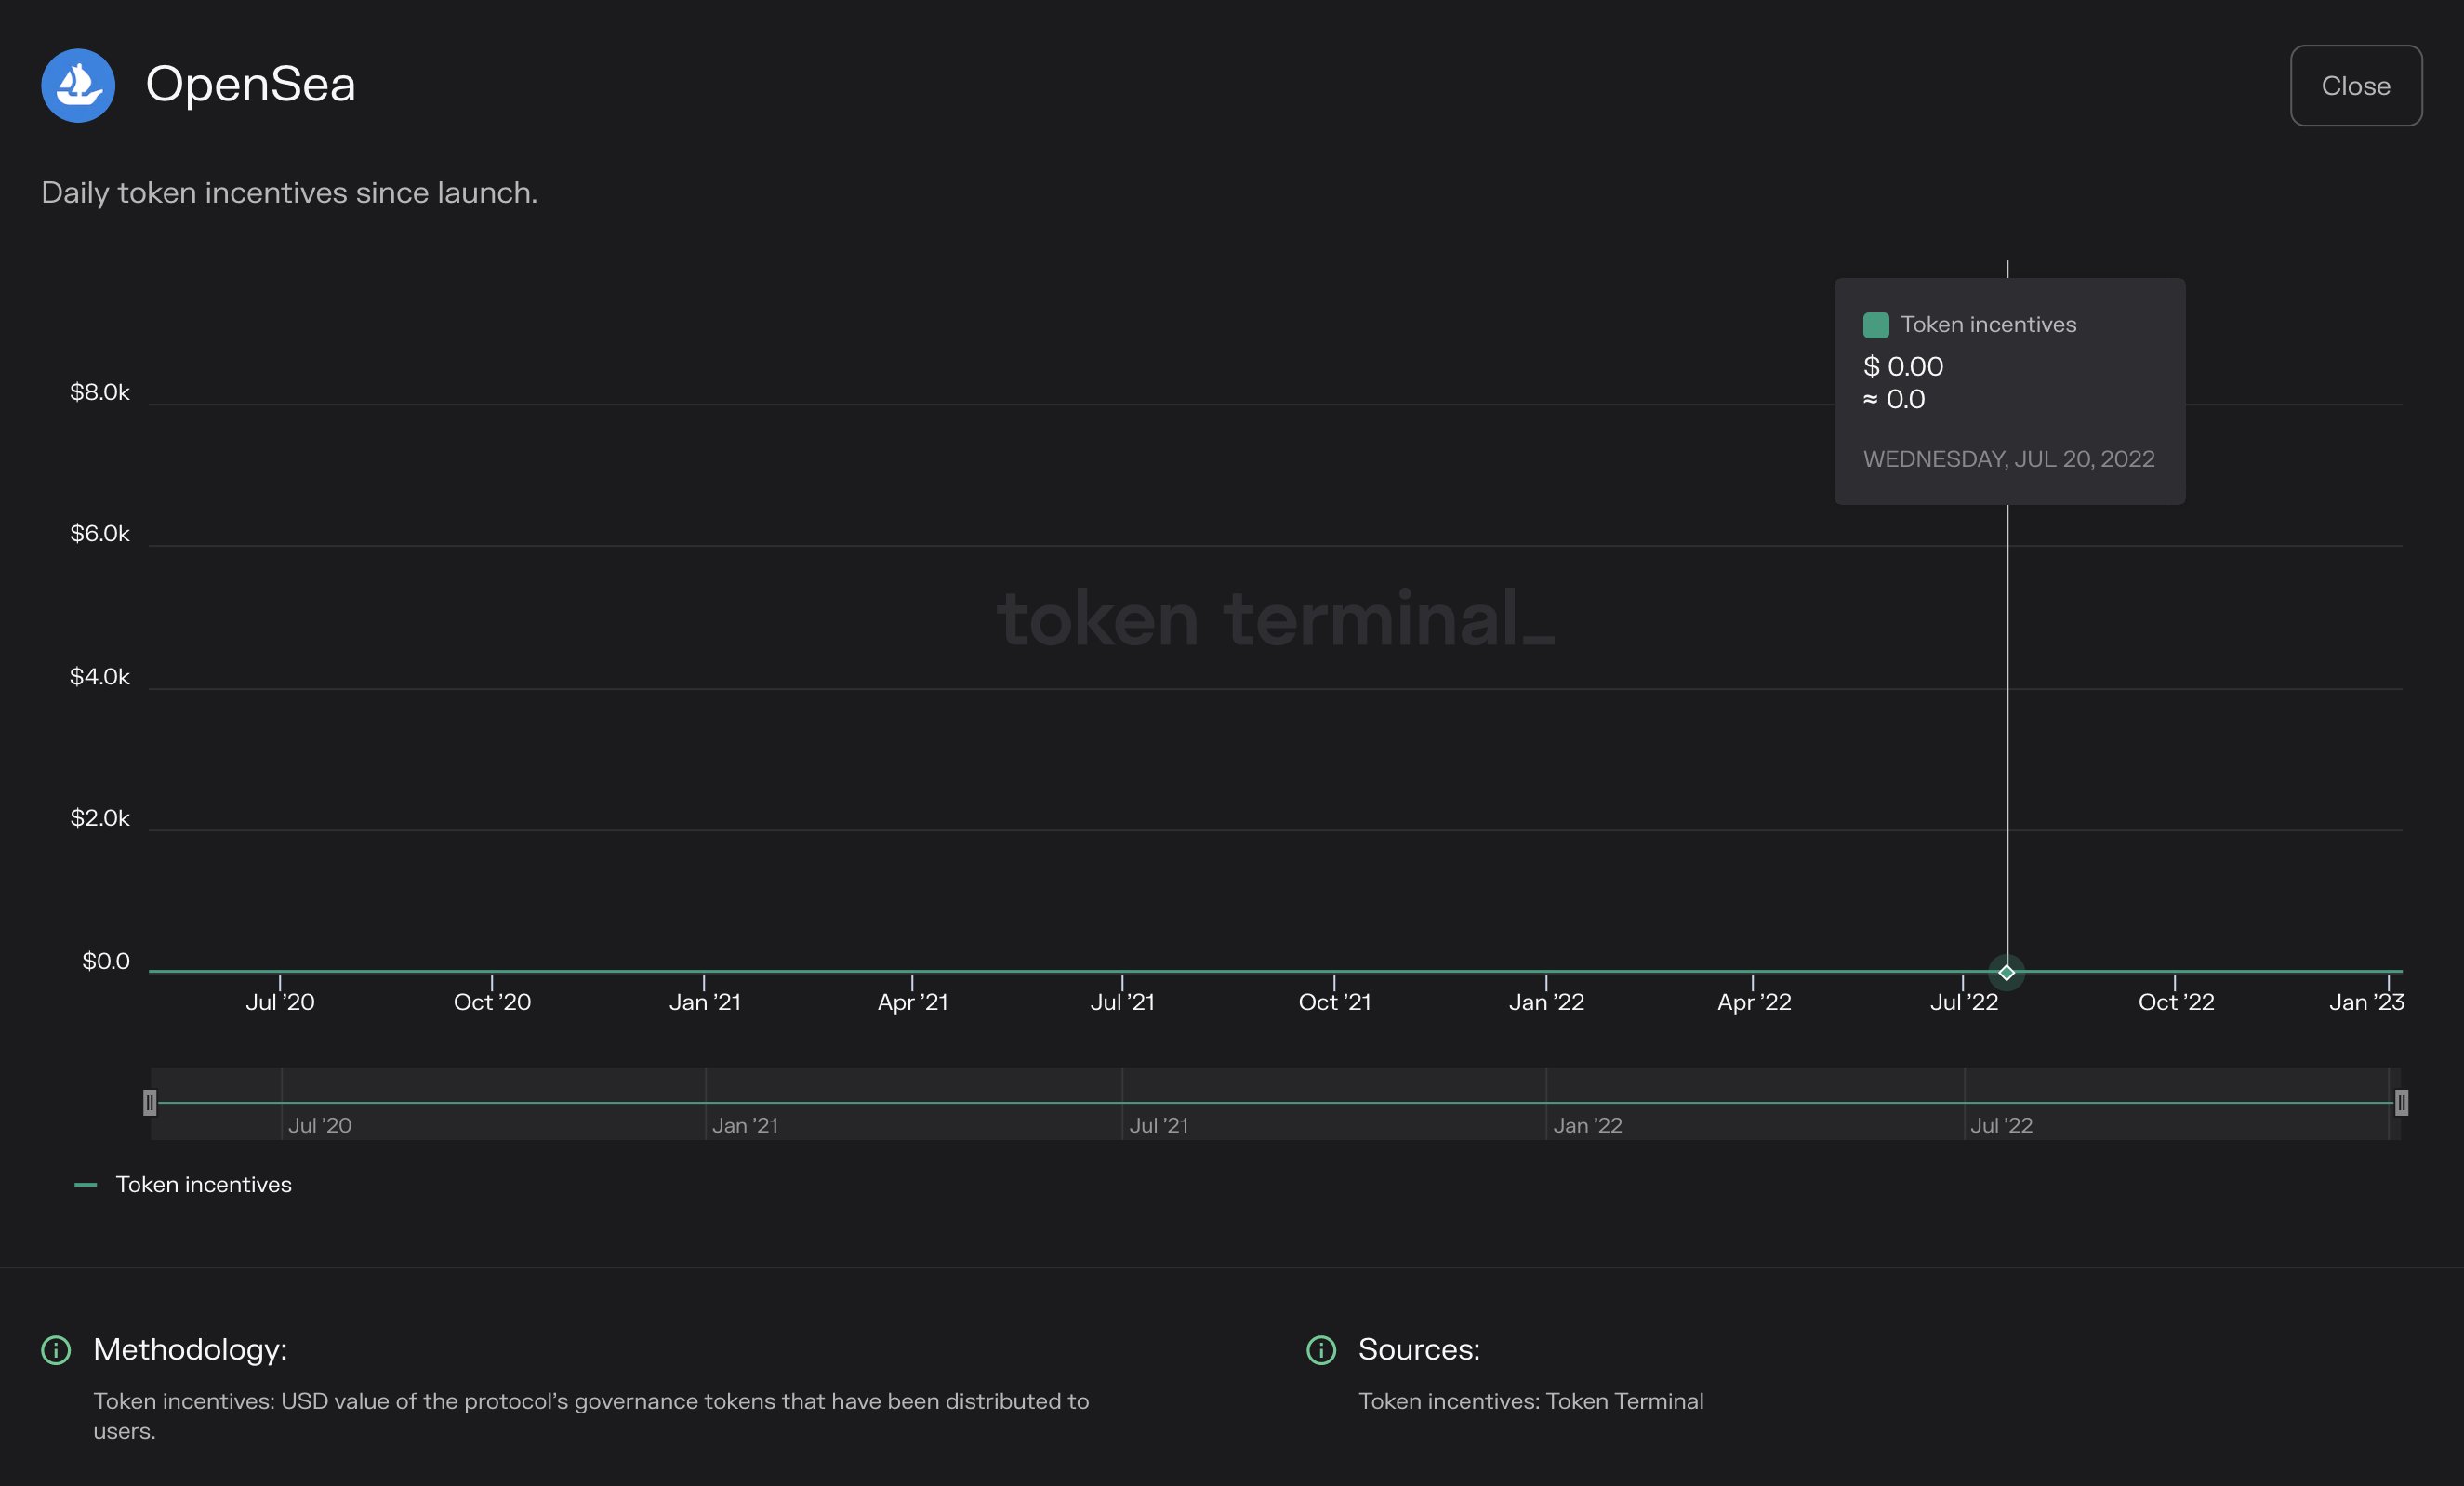Click the diamond data point marker

(2006, 972)
